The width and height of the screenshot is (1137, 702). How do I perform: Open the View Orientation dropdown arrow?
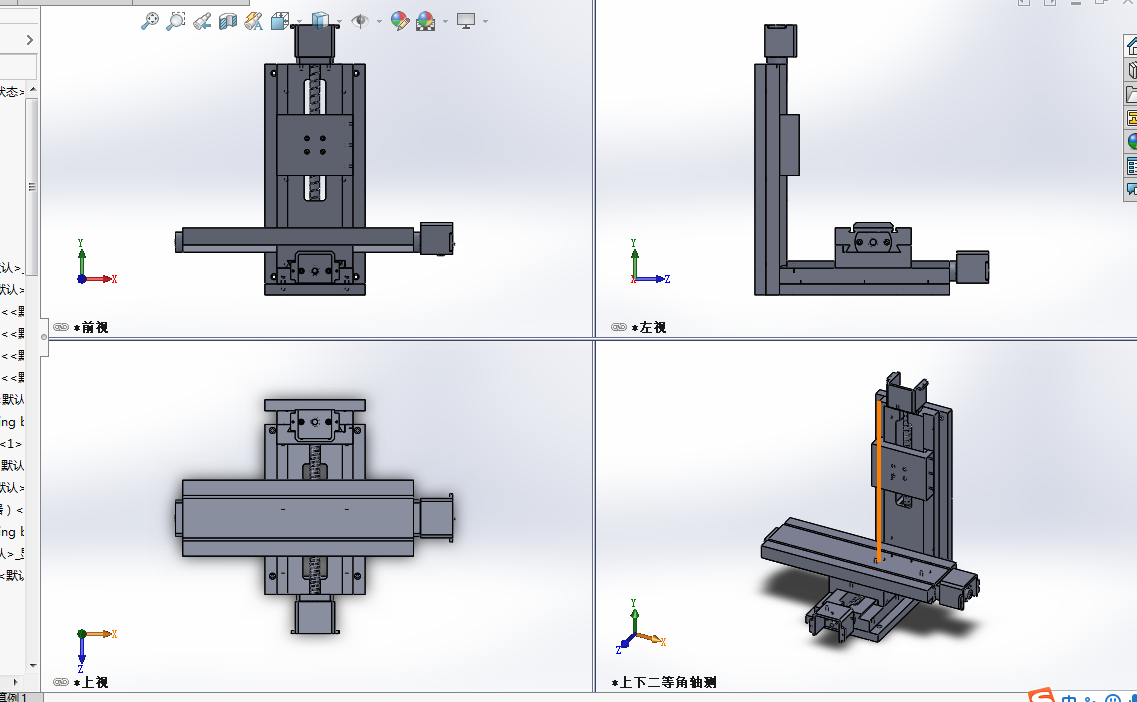click(299, 22)
